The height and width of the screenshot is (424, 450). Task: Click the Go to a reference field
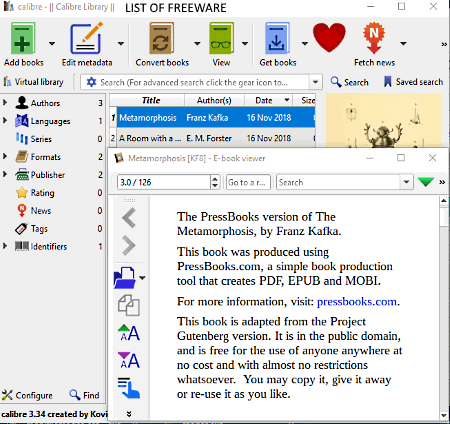tap(247, 182)
